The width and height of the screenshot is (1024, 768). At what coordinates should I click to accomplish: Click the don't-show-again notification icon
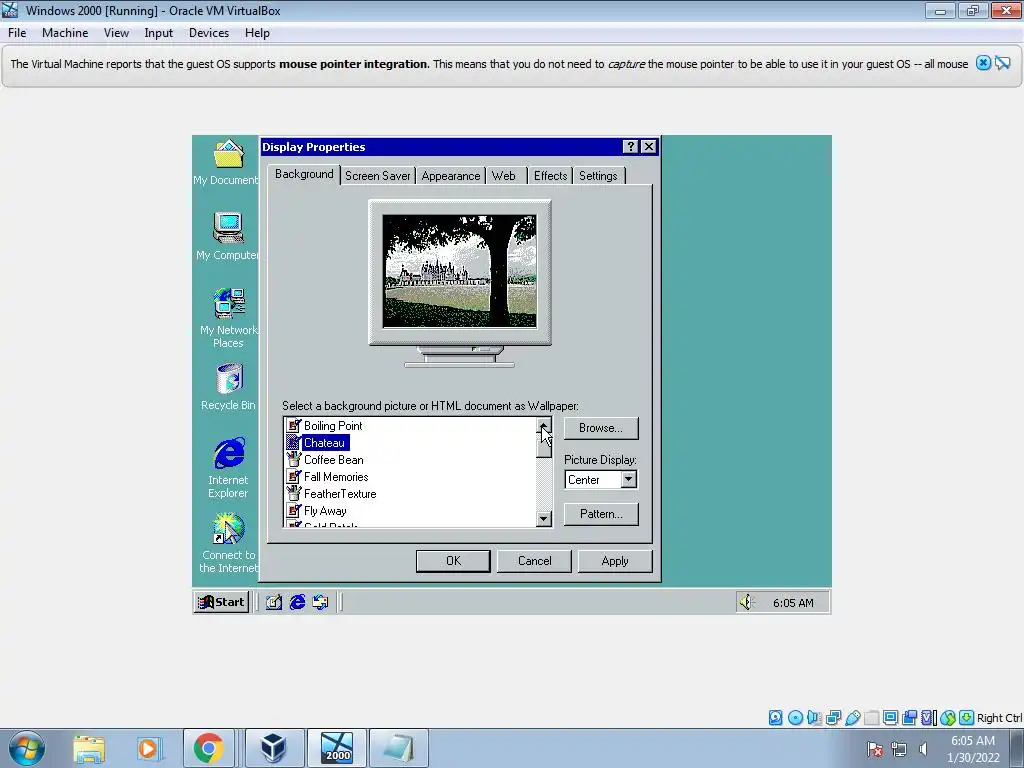[x=1003, y=63]
